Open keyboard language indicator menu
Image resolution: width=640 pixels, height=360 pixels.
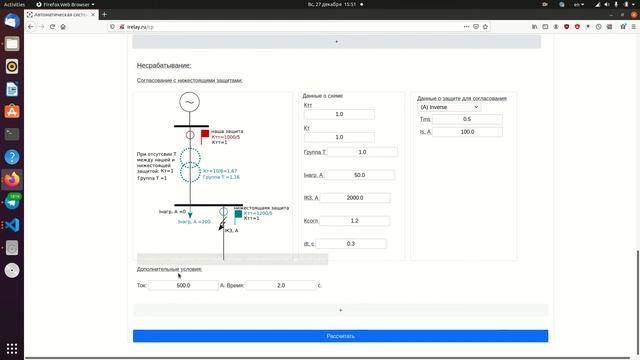tap(579, 4)
